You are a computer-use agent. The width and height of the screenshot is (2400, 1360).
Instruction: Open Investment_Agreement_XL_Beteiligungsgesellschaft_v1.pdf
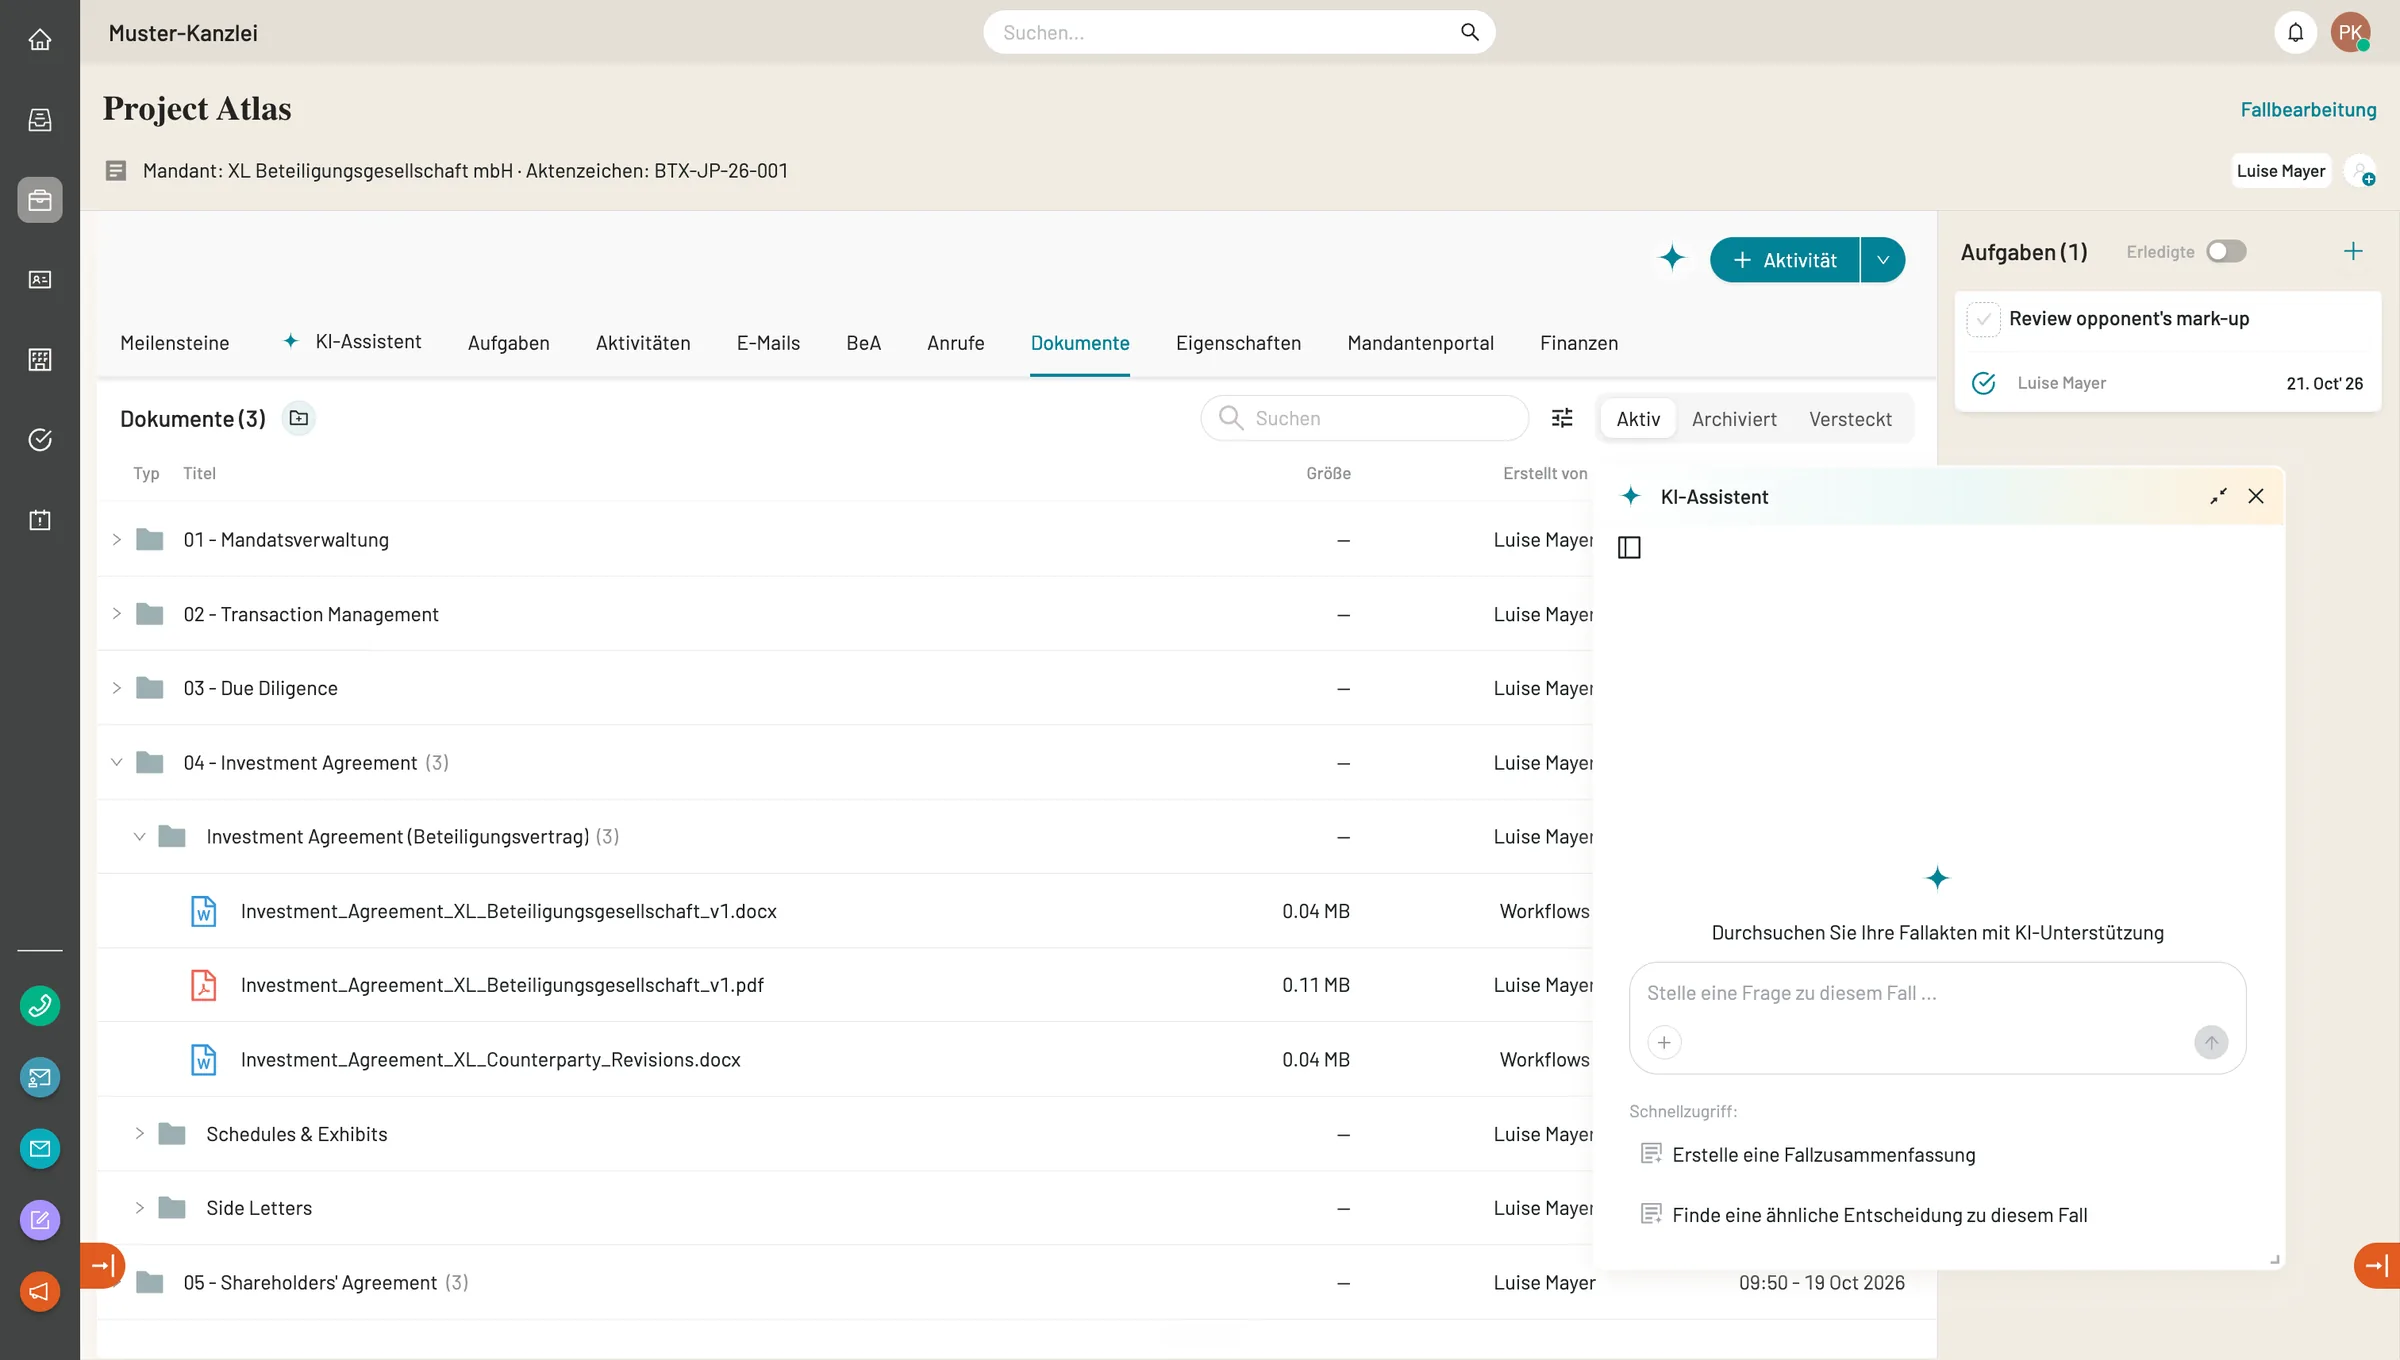(x=502, y=985)
